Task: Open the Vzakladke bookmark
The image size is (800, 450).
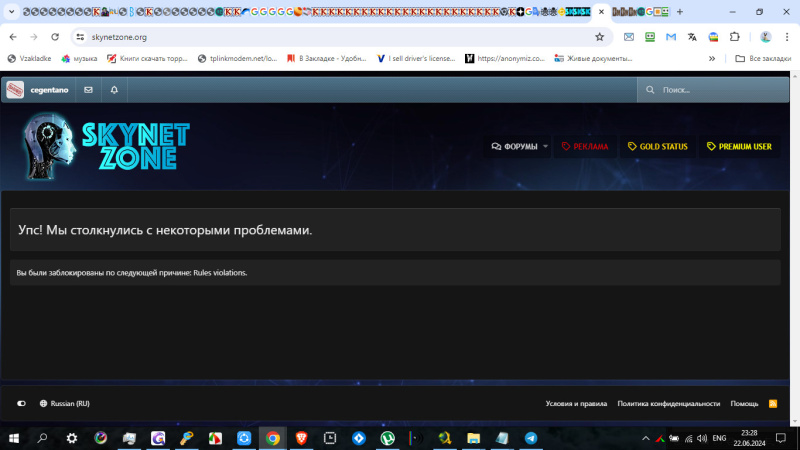Action: (30, 59)
